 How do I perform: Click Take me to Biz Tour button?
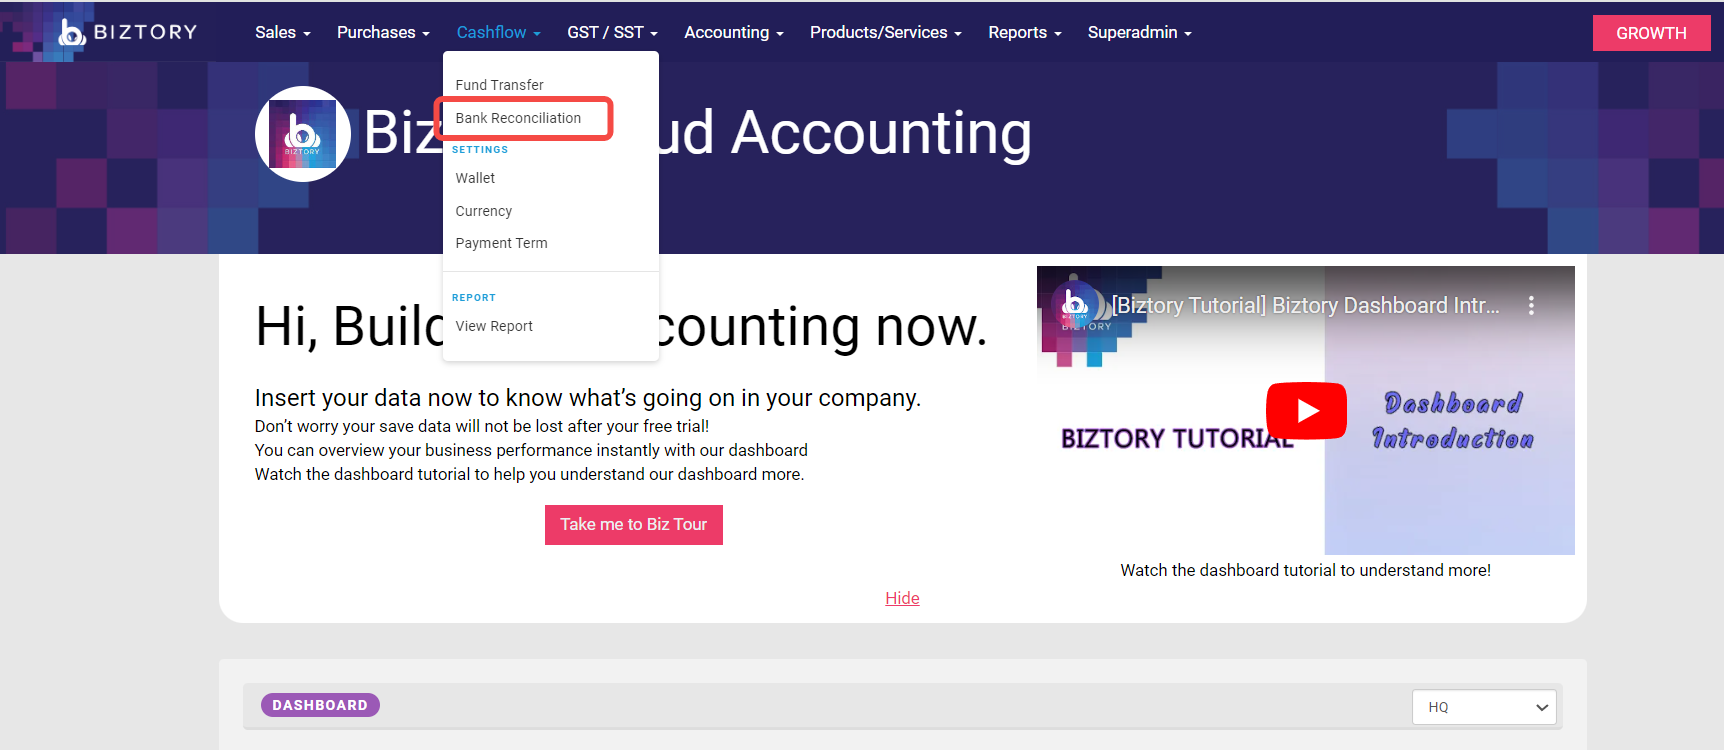(634, 525)
